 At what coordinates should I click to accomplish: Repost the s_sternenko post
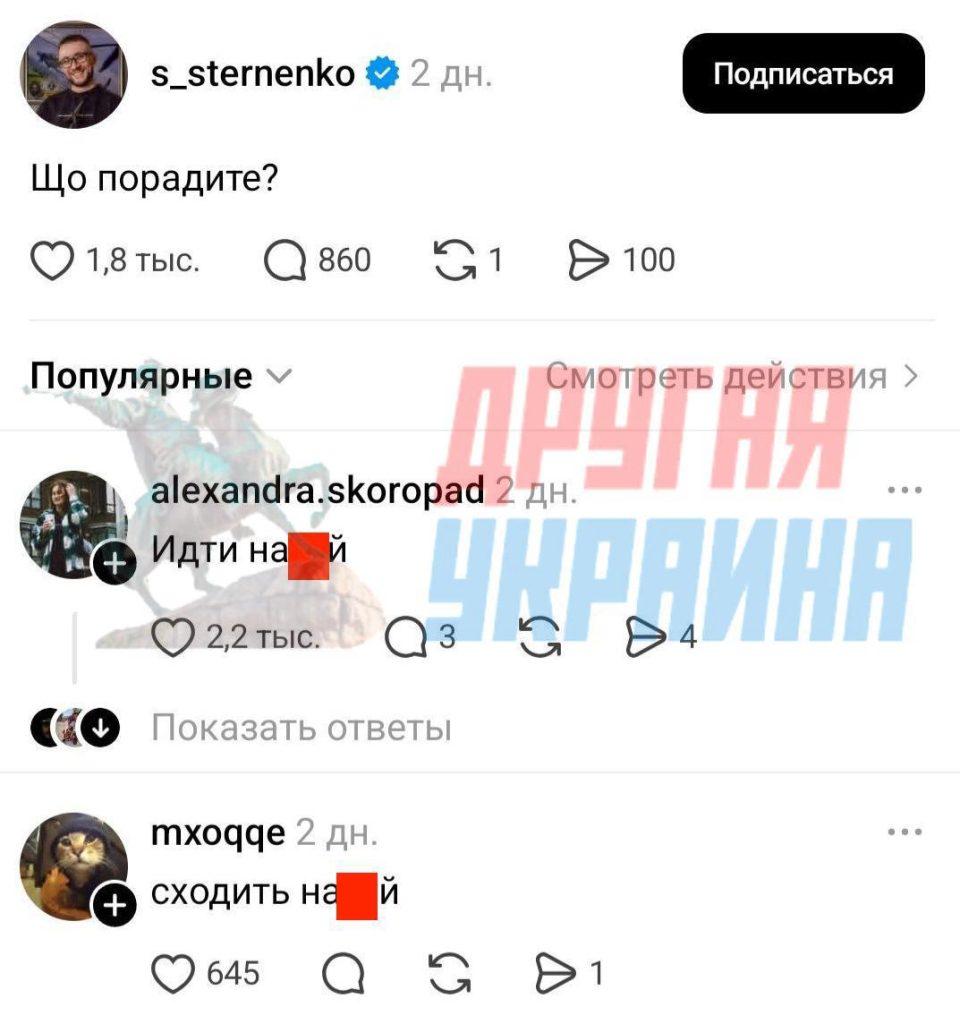(455, 260)
